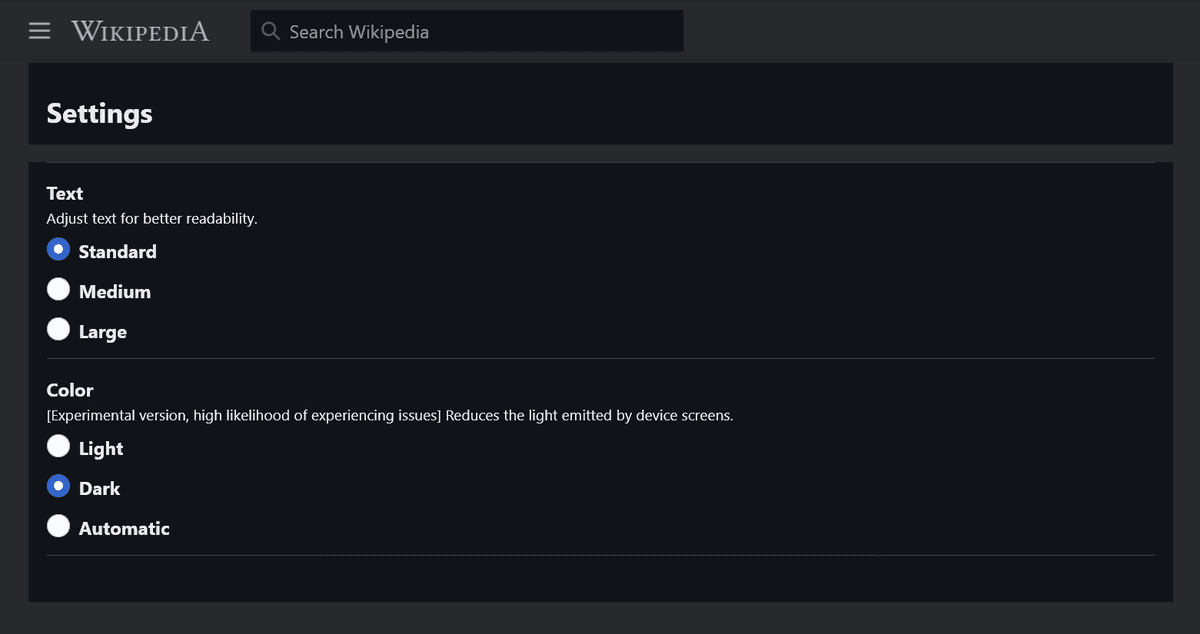
Task: Click the Wikipedia wordmark logo
Action: (140, 31)
